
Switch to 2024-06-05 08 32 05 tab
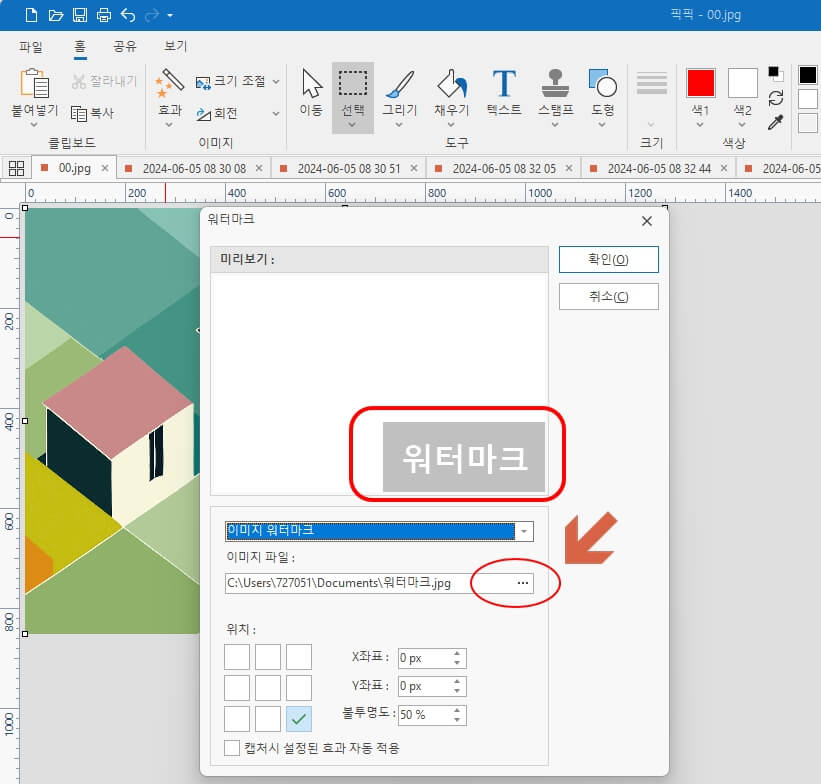pos(504,169)
